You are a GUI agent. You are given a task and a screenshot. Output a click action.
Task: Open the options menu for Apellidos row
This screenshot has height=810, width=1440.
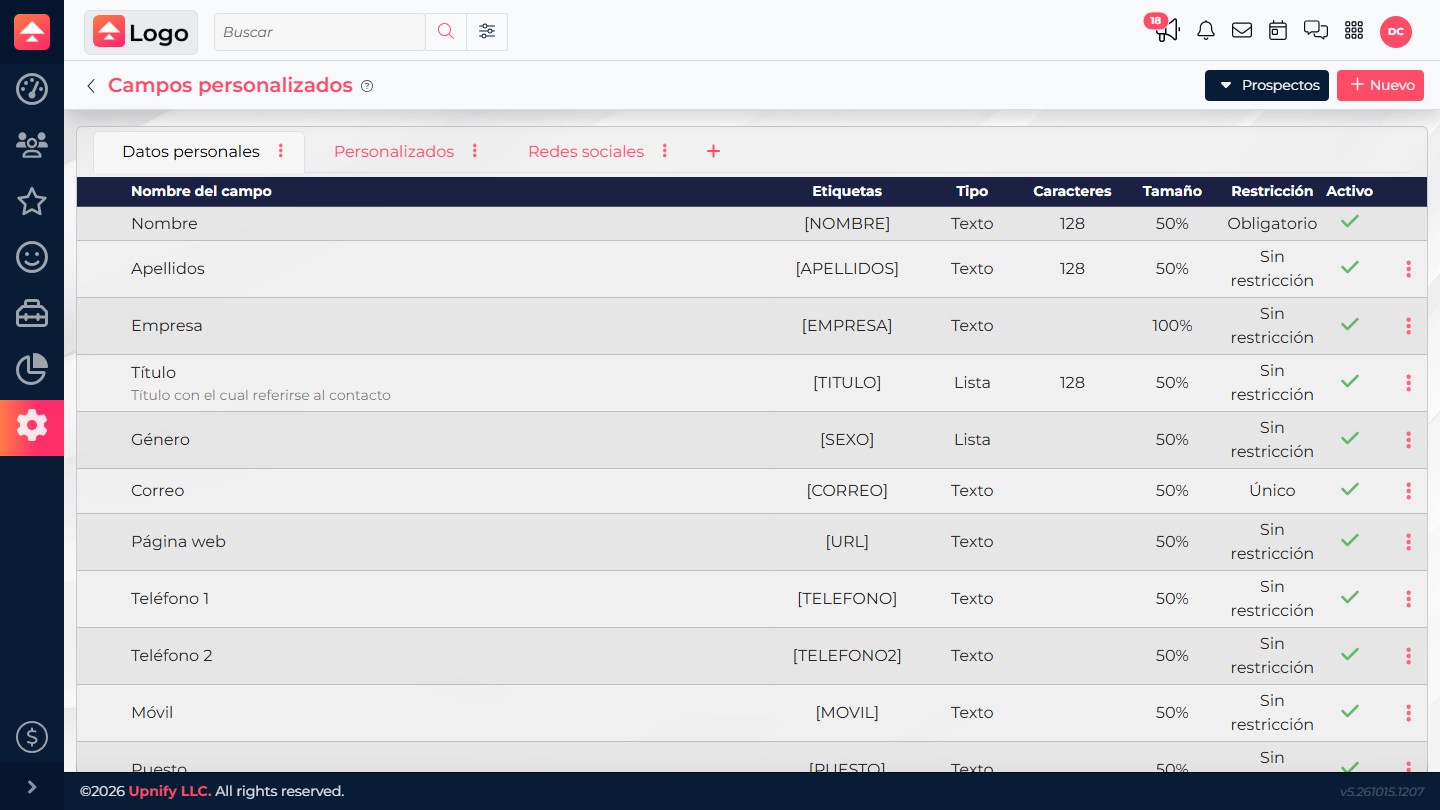click(x=1408, y=269)
